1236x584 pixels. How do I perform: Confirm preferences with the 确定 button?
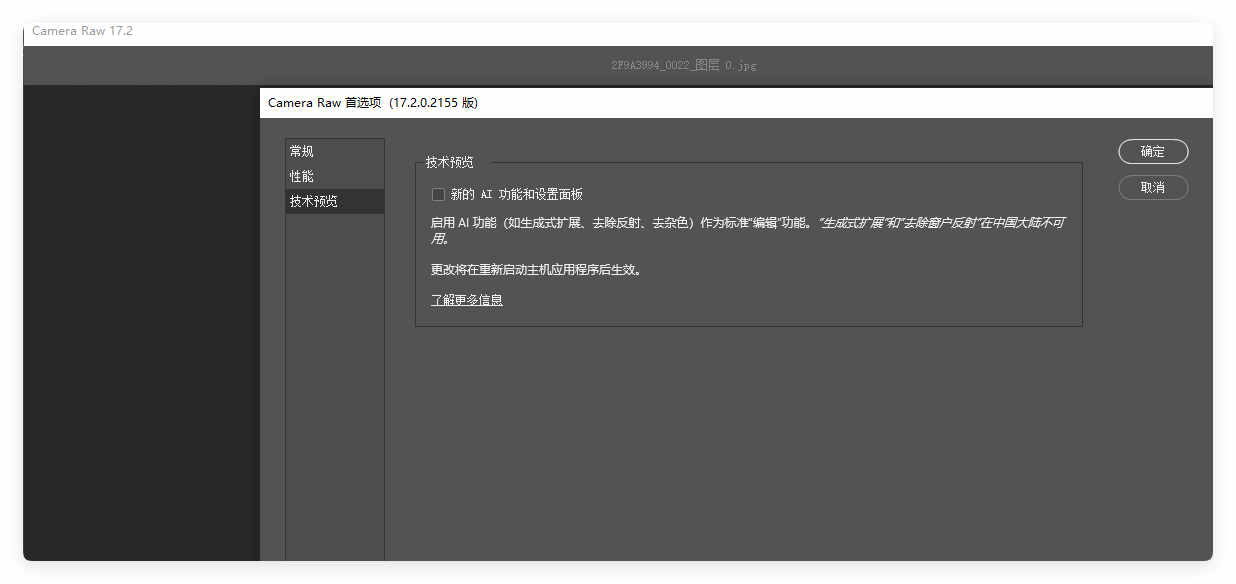1153,152
